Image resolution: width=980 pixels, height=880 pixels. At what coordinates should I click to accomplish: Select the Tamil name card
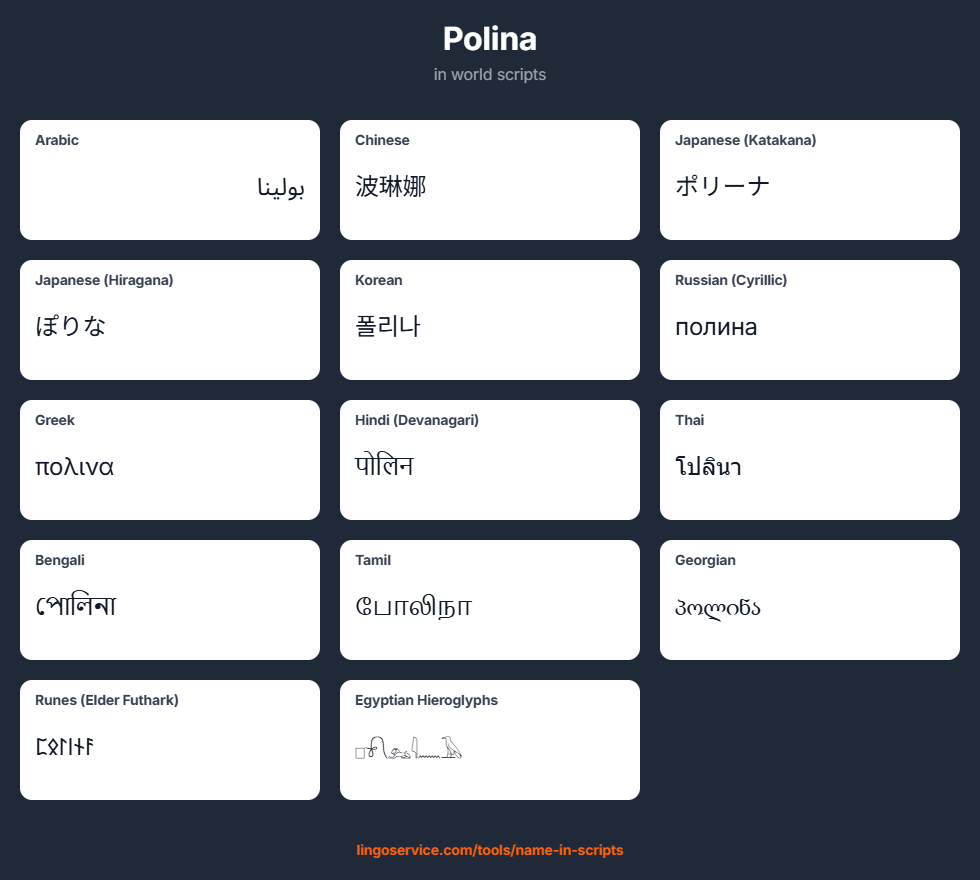[490, 600]
